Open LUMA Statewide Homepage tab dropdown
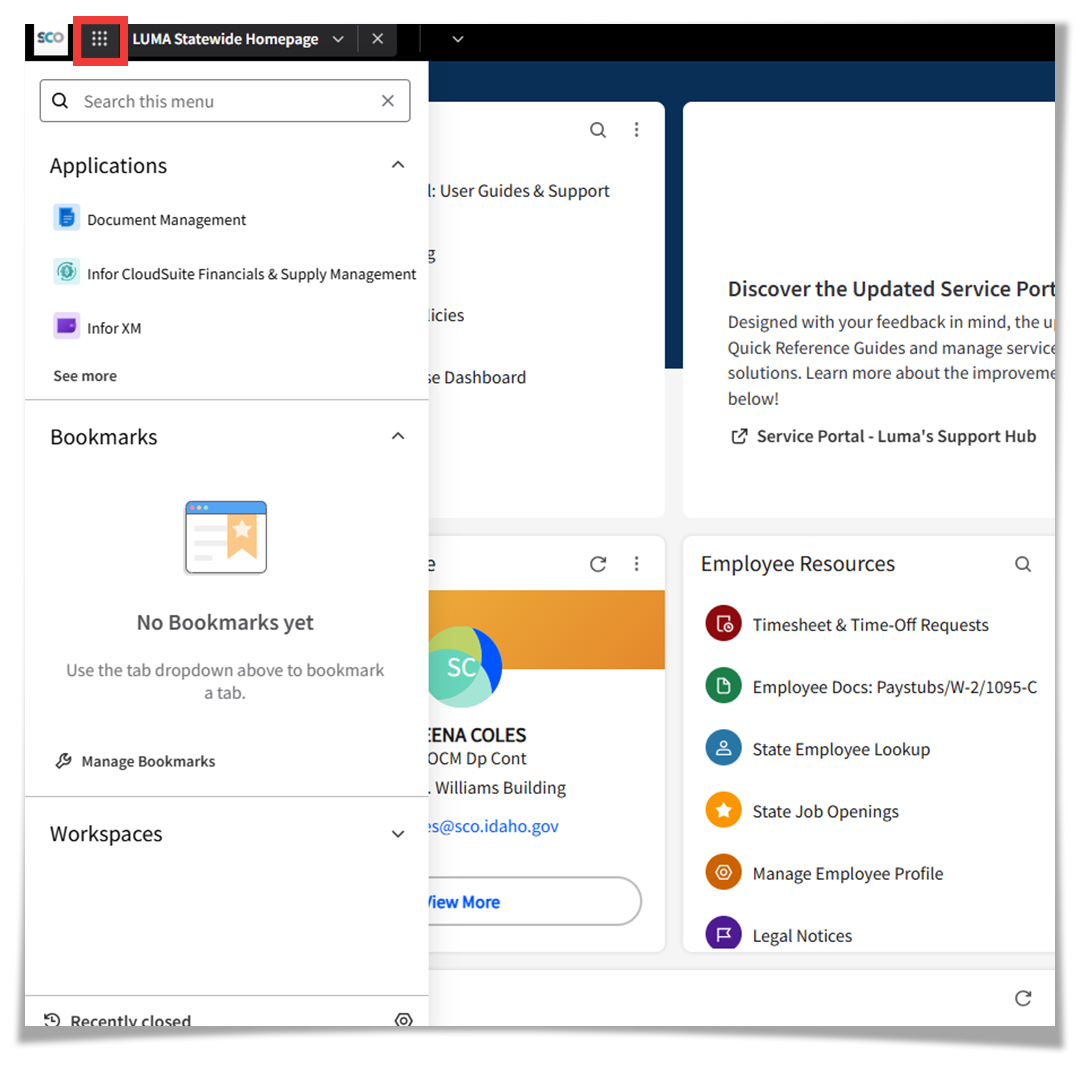 (x=338, y=39)
